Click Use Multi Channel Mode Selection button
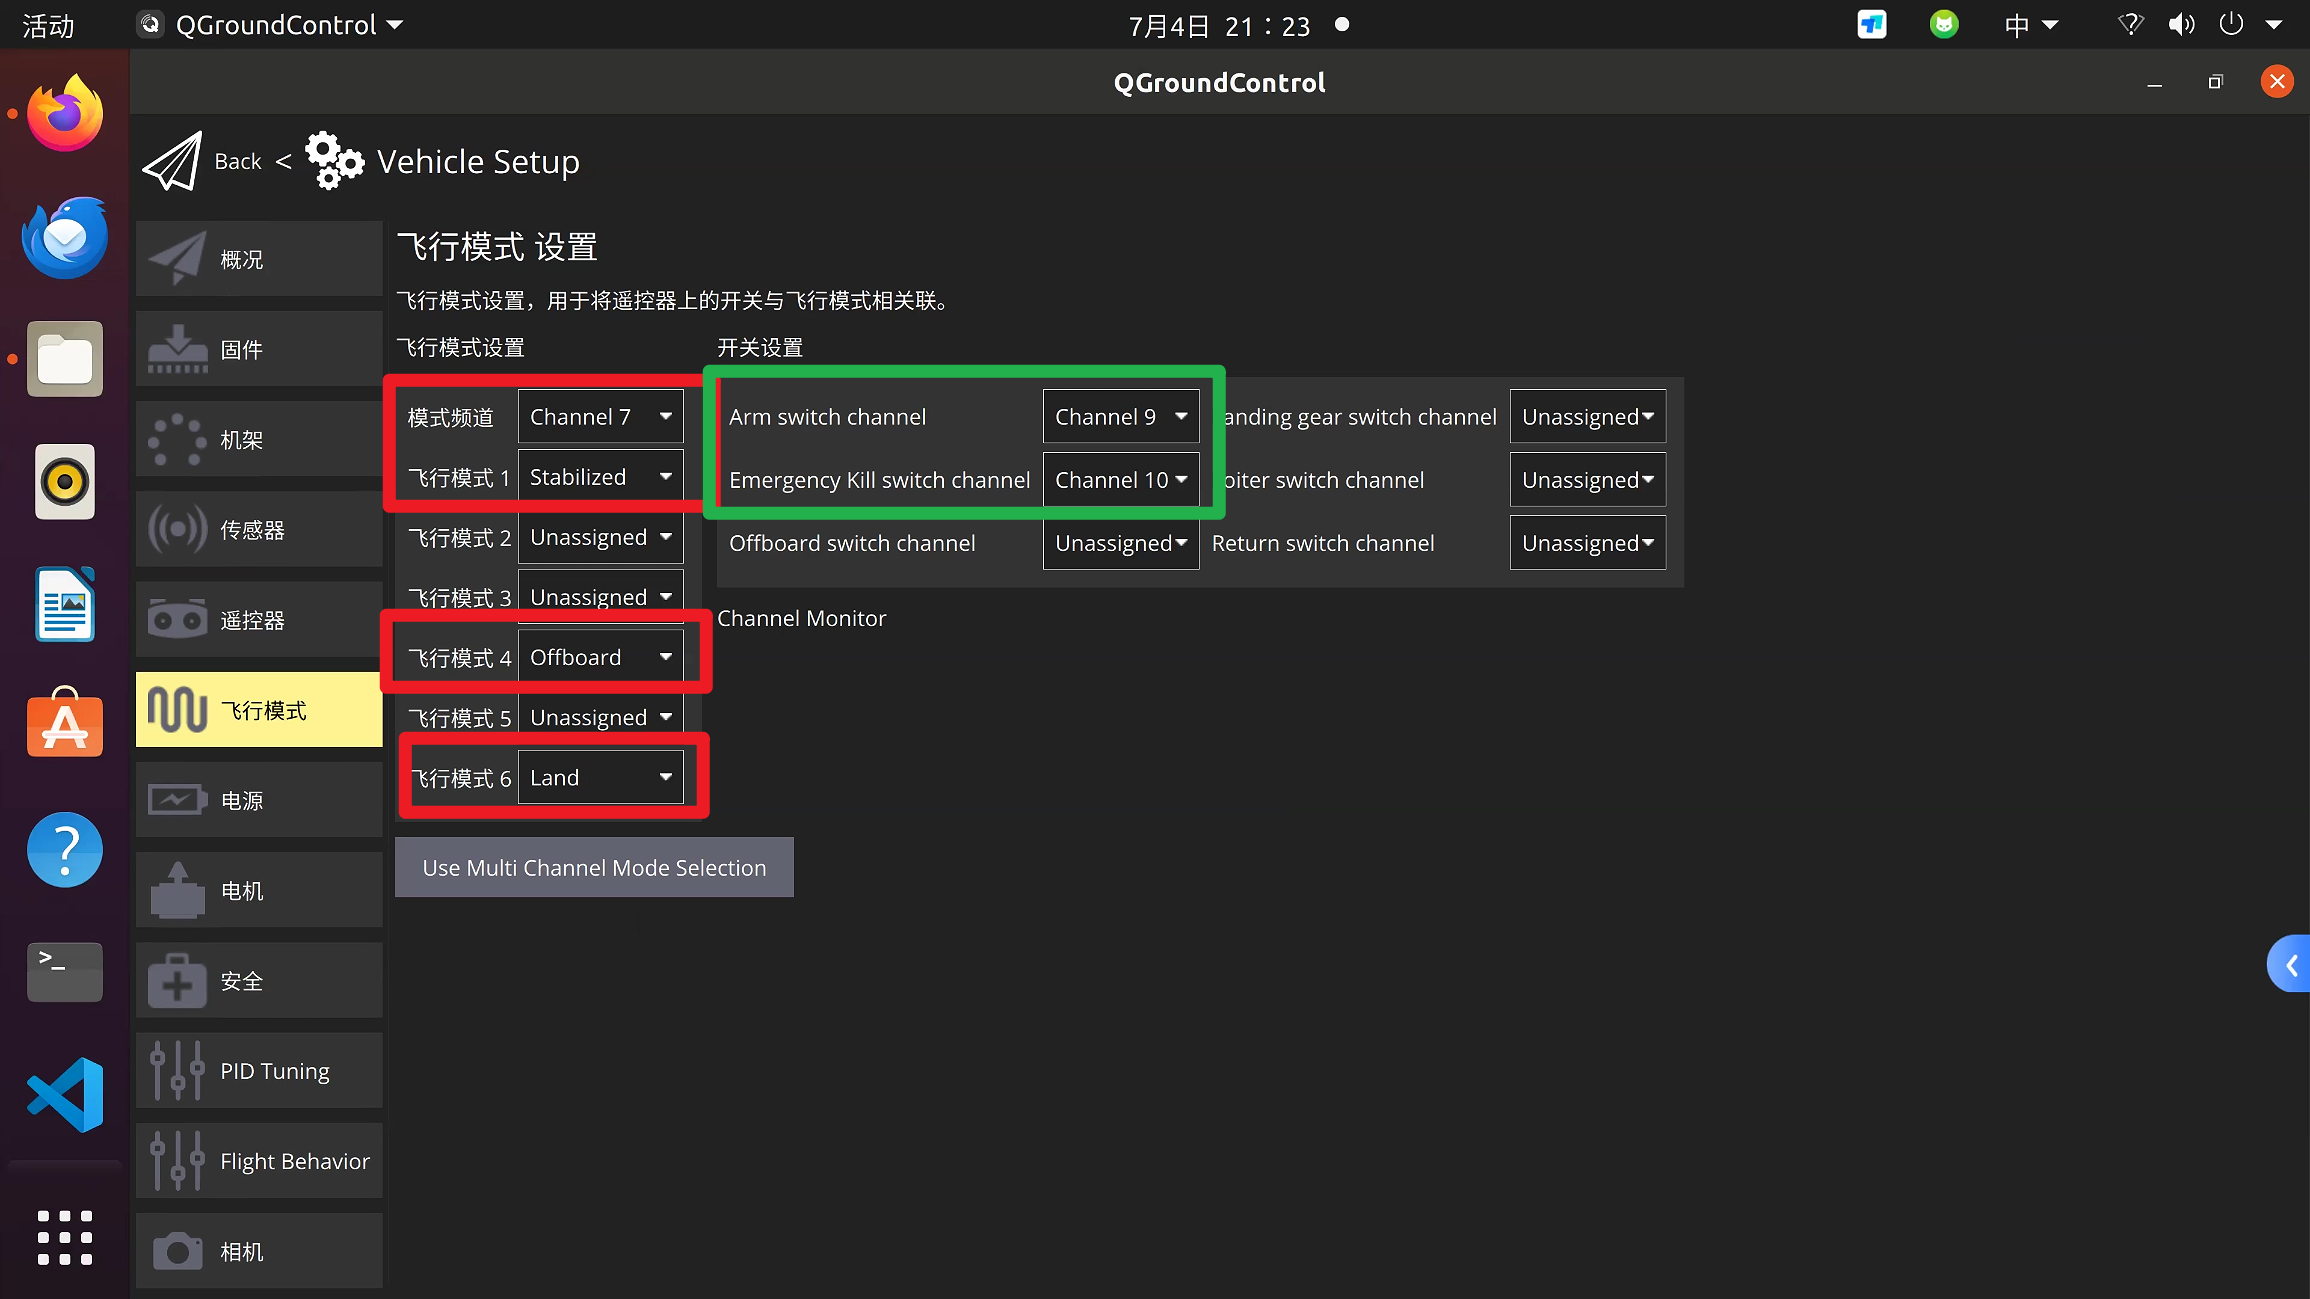 click(x=594, y=867)
